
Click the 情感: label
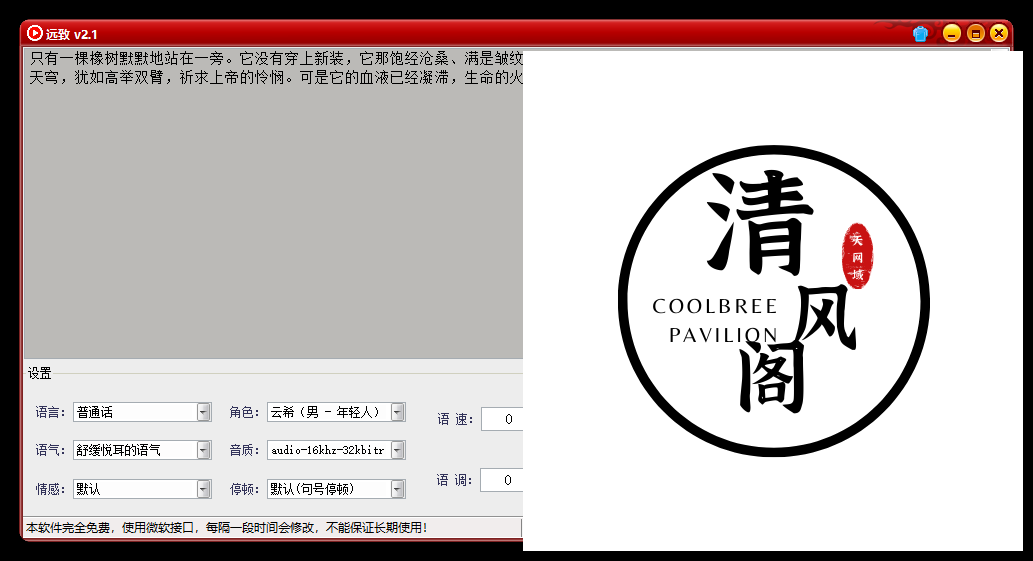(51, 489)
